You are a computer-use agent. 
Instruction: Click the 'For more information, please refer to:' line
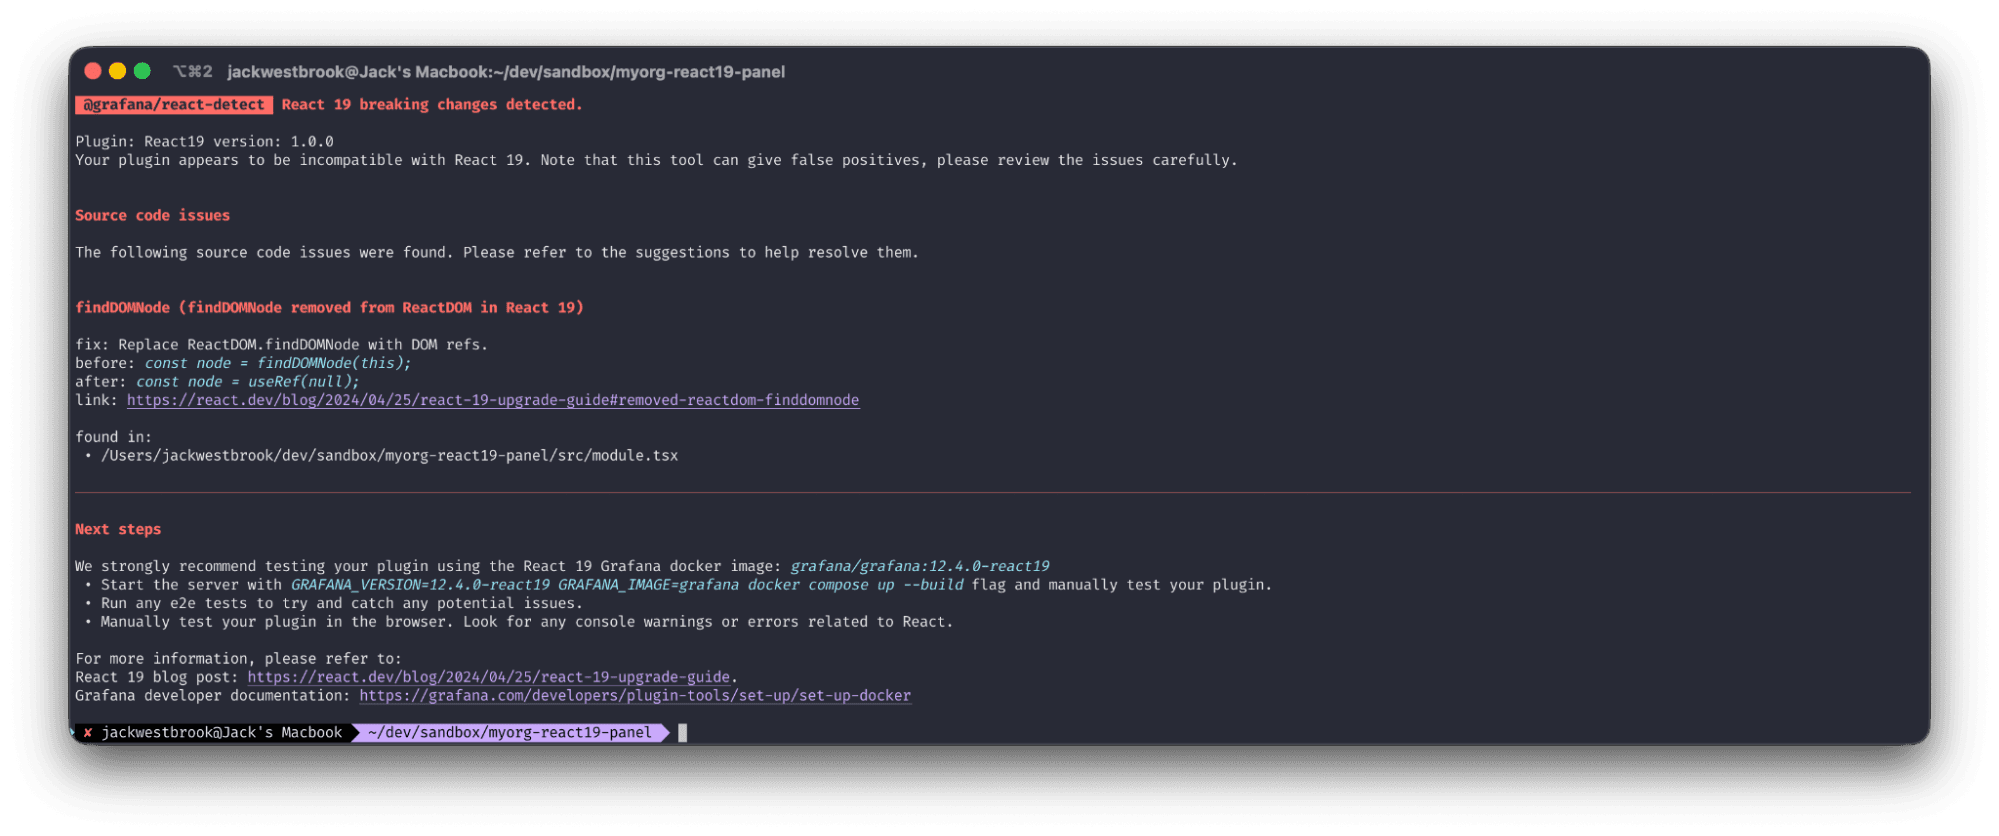point(238,659)
